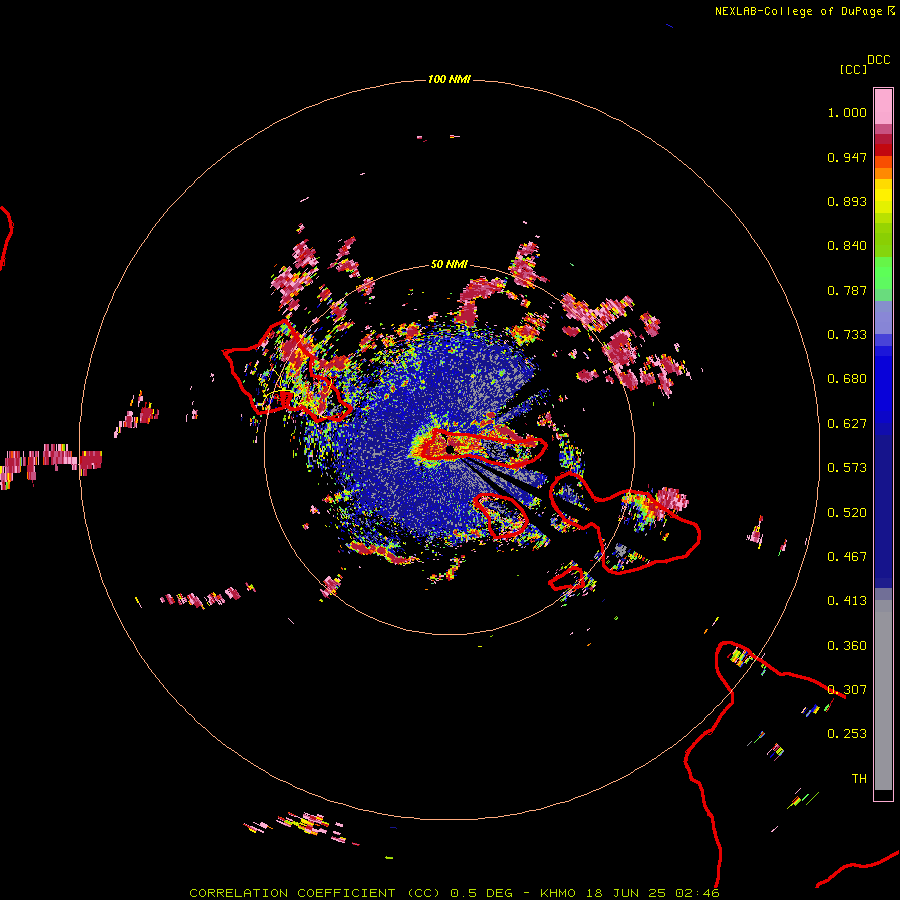The image size is (900, 900).
Task: Click the DCC legend title
Action: pos(878,60)
